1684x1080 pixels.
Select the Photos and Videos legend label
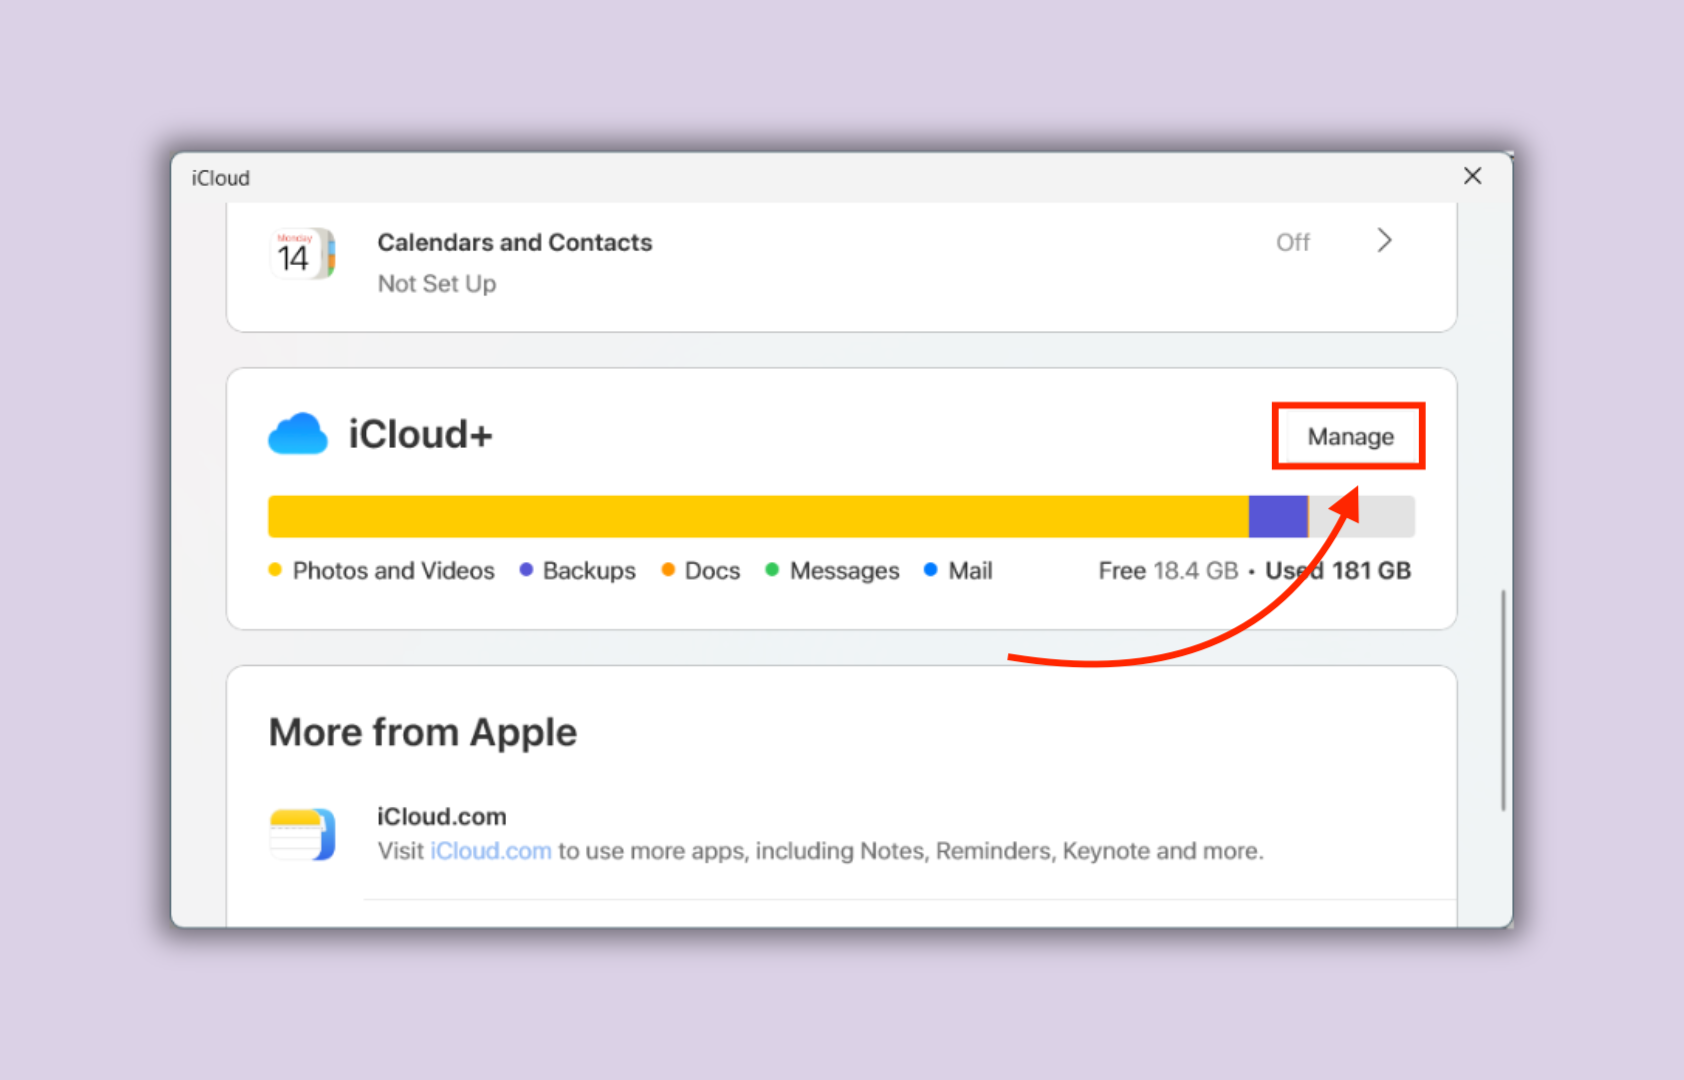point(393,571)
